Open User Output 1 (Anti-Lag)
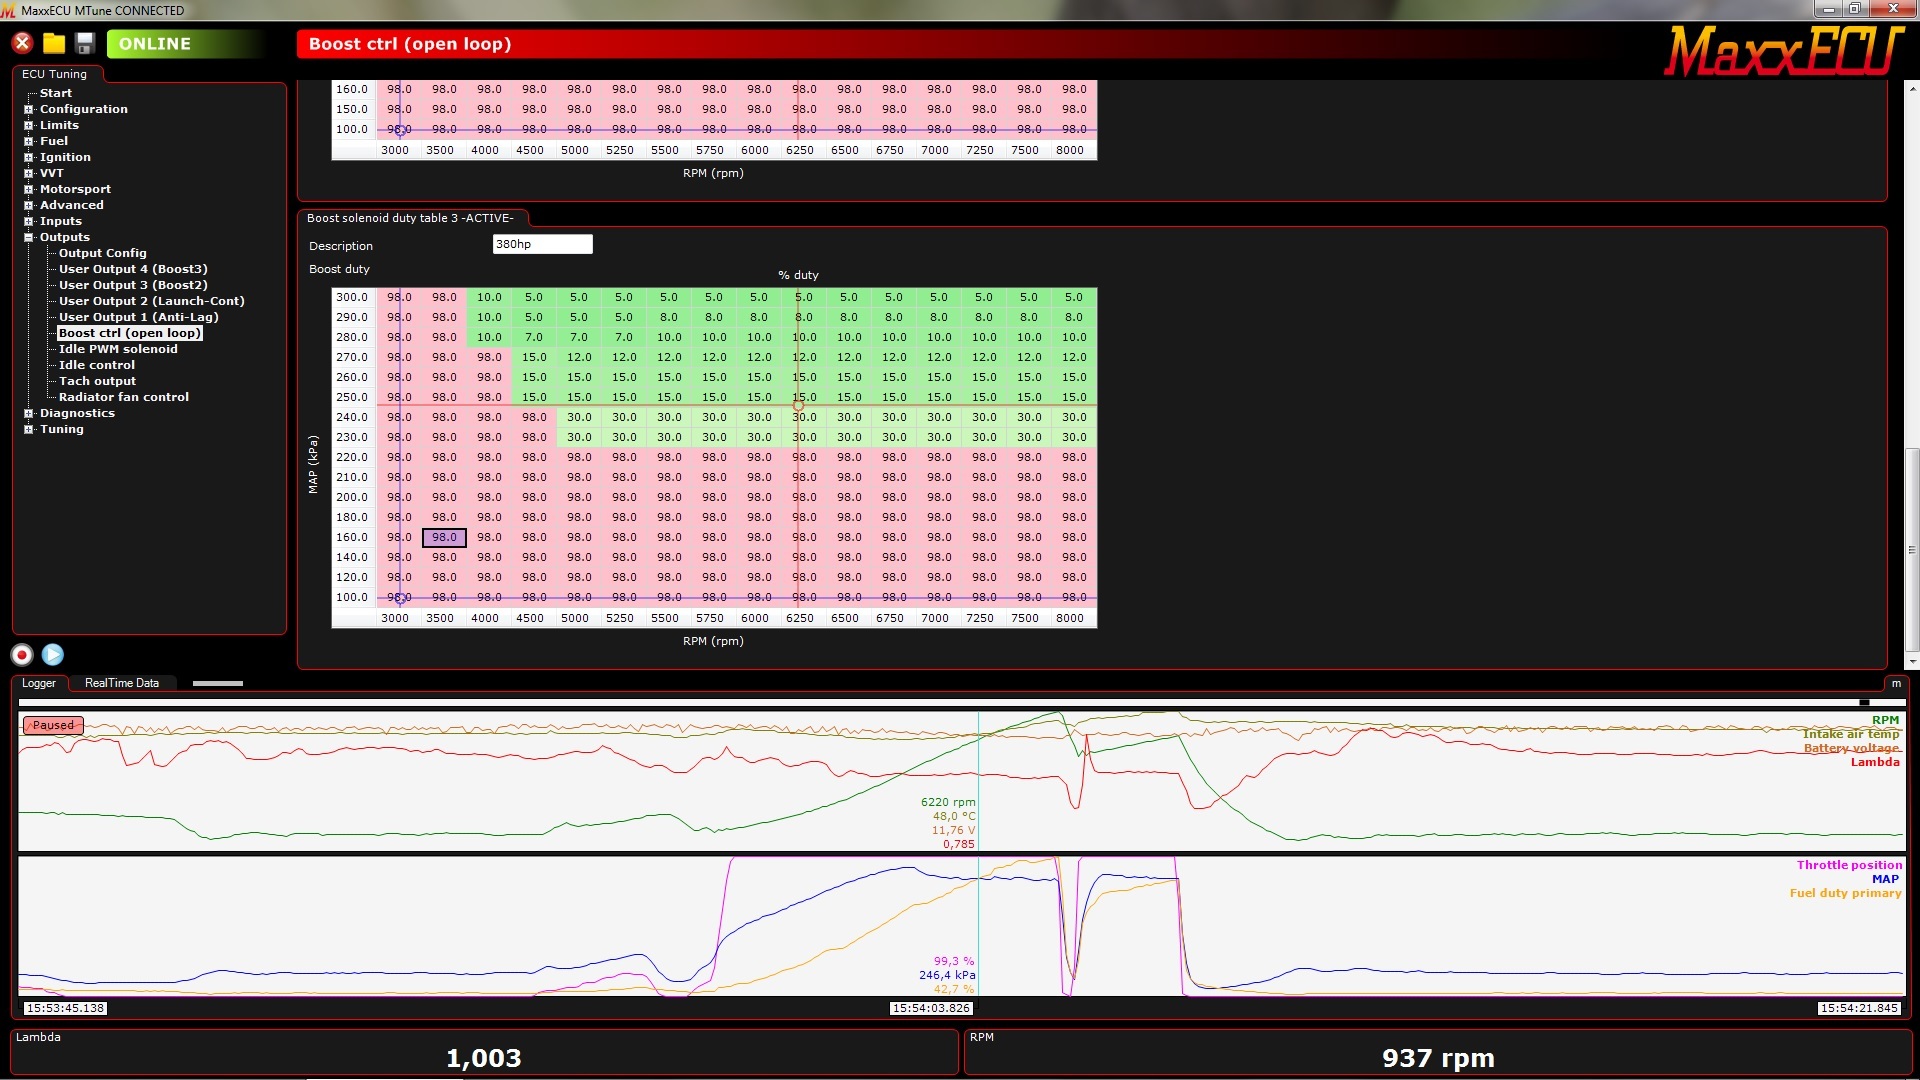This screenshot has width=1920, height=1080. [138, 317]
